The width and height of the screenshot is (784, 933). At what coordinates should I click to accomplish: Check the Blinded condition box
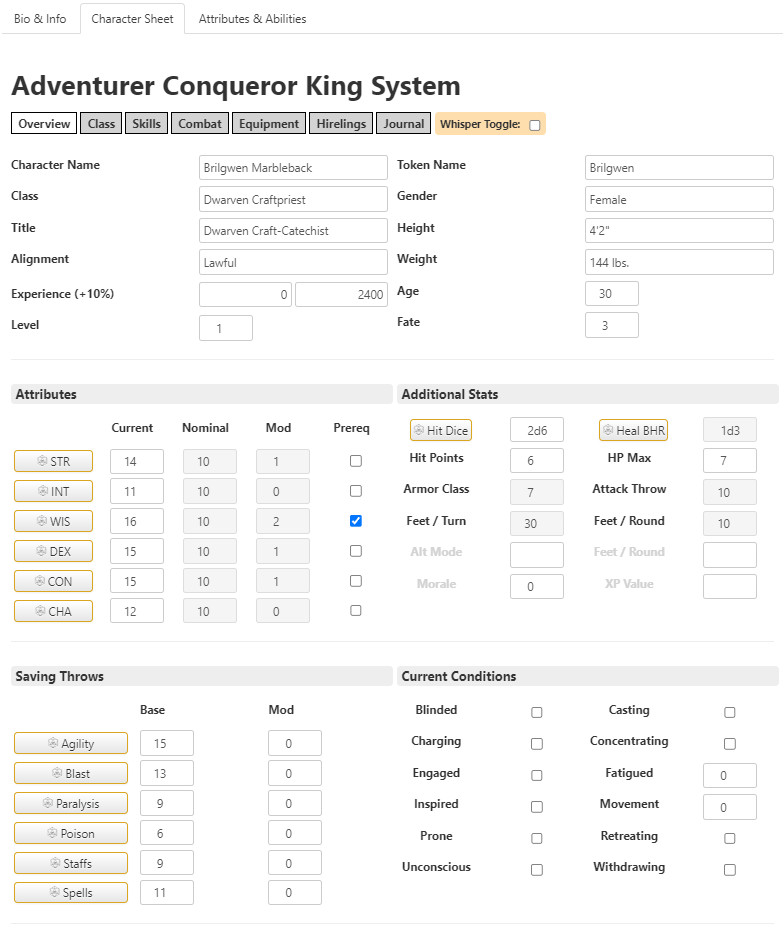tap(537, 712)
